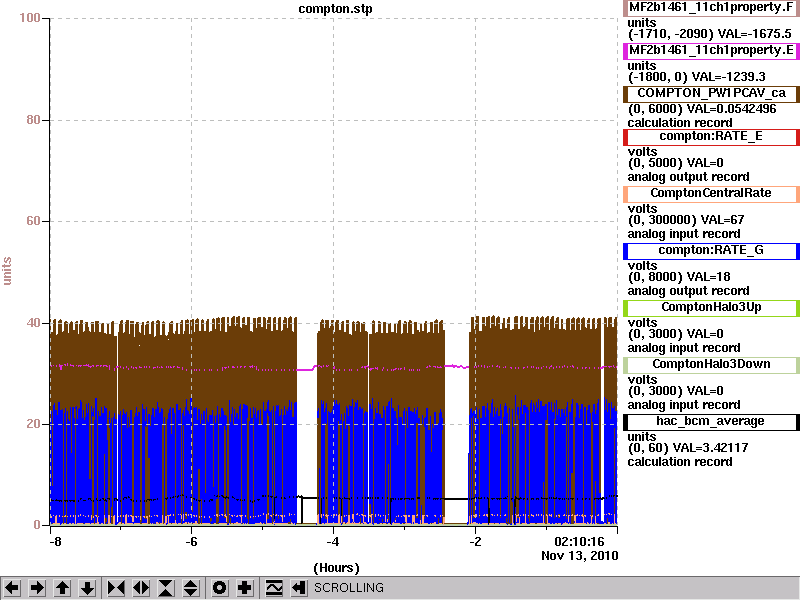The height and width of the screenshot is (600, 800).
Task: Click the vertical 'units' axis label
Action: (x=7, y=271)
